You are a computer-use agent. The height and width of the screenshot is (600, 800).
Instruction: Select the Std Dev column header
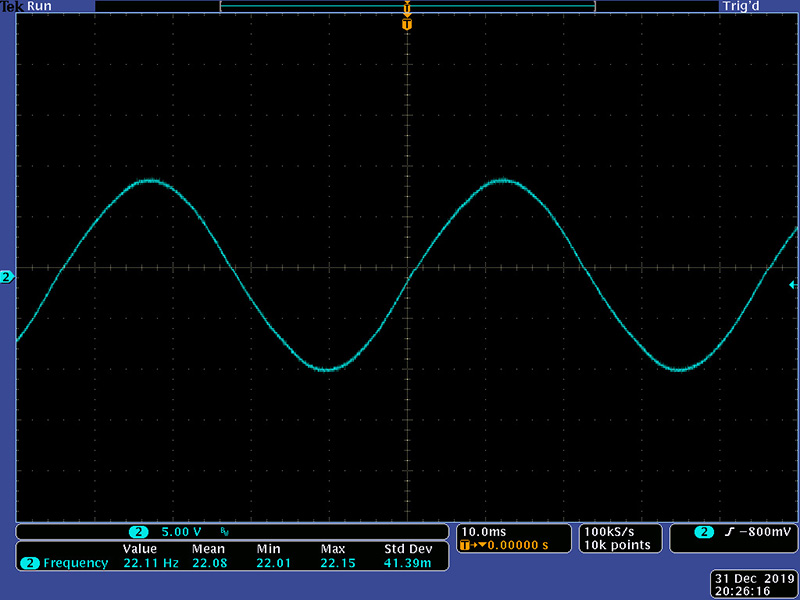tap(407, 549)
